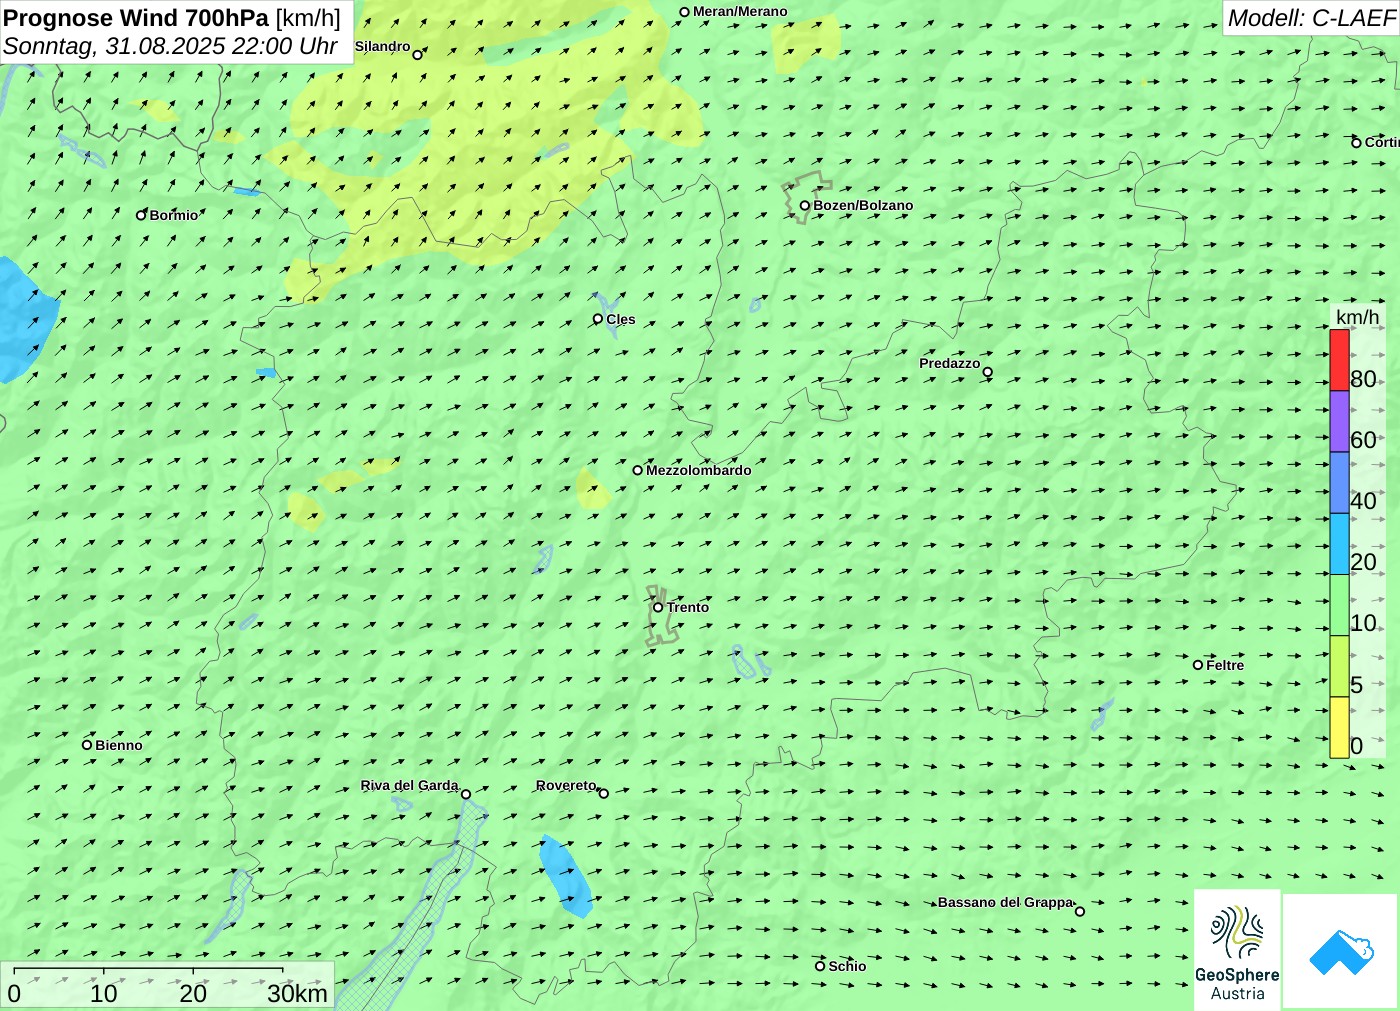Click the 'Prognose Wind 700hPa' title
This screenshot has width=1400, height=1011.
pyautogui.click(x=136, y=18)
